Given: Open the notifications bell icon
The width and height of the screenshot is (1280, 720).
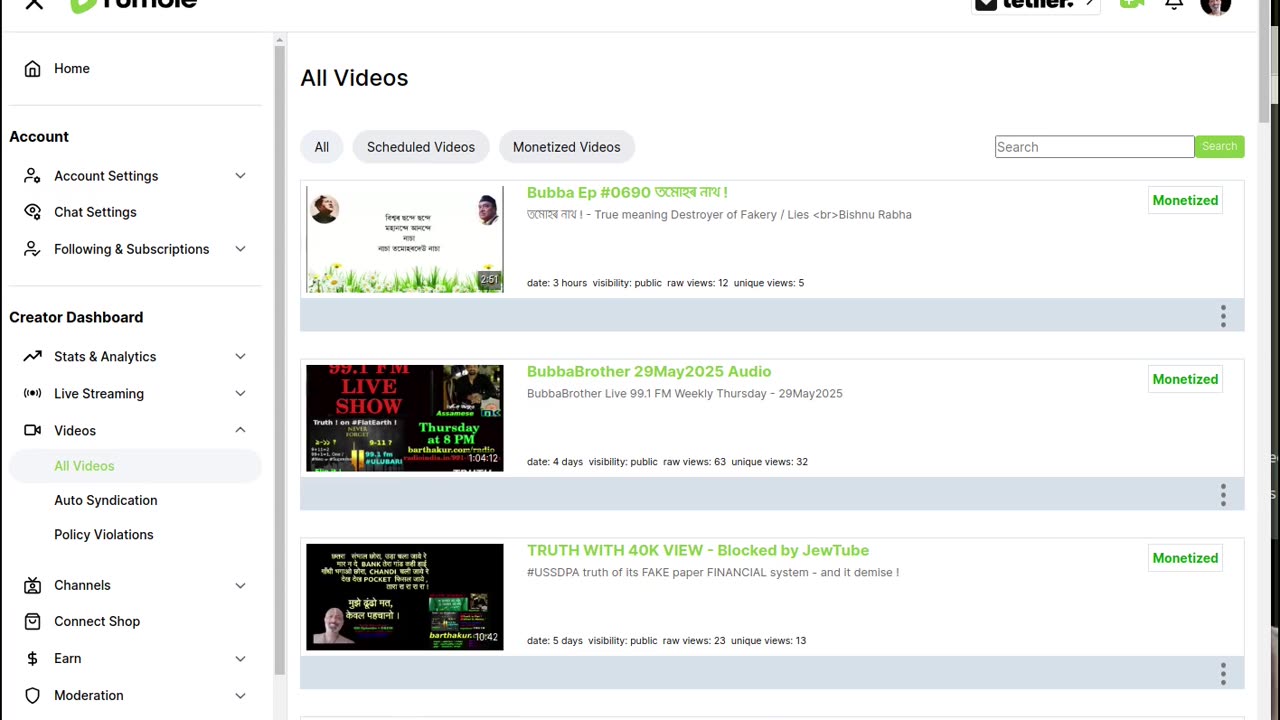Looking at the screenshot, I should point(1174,4).
